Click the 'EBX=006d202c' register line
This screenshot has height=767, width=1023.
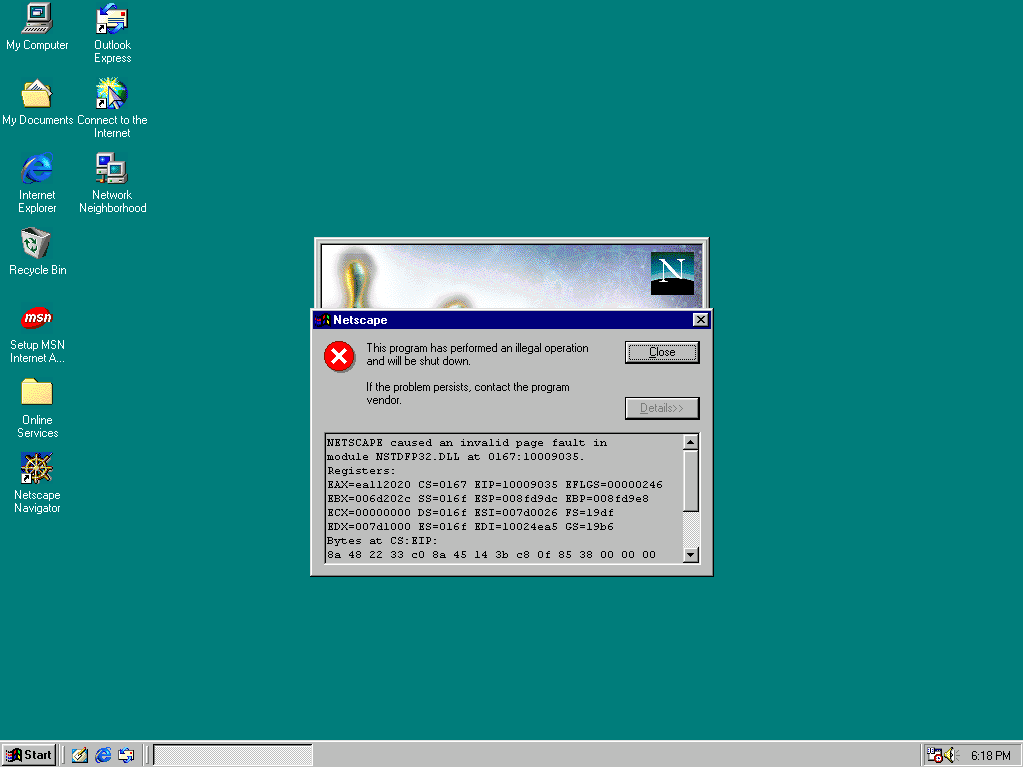[487, 499]
